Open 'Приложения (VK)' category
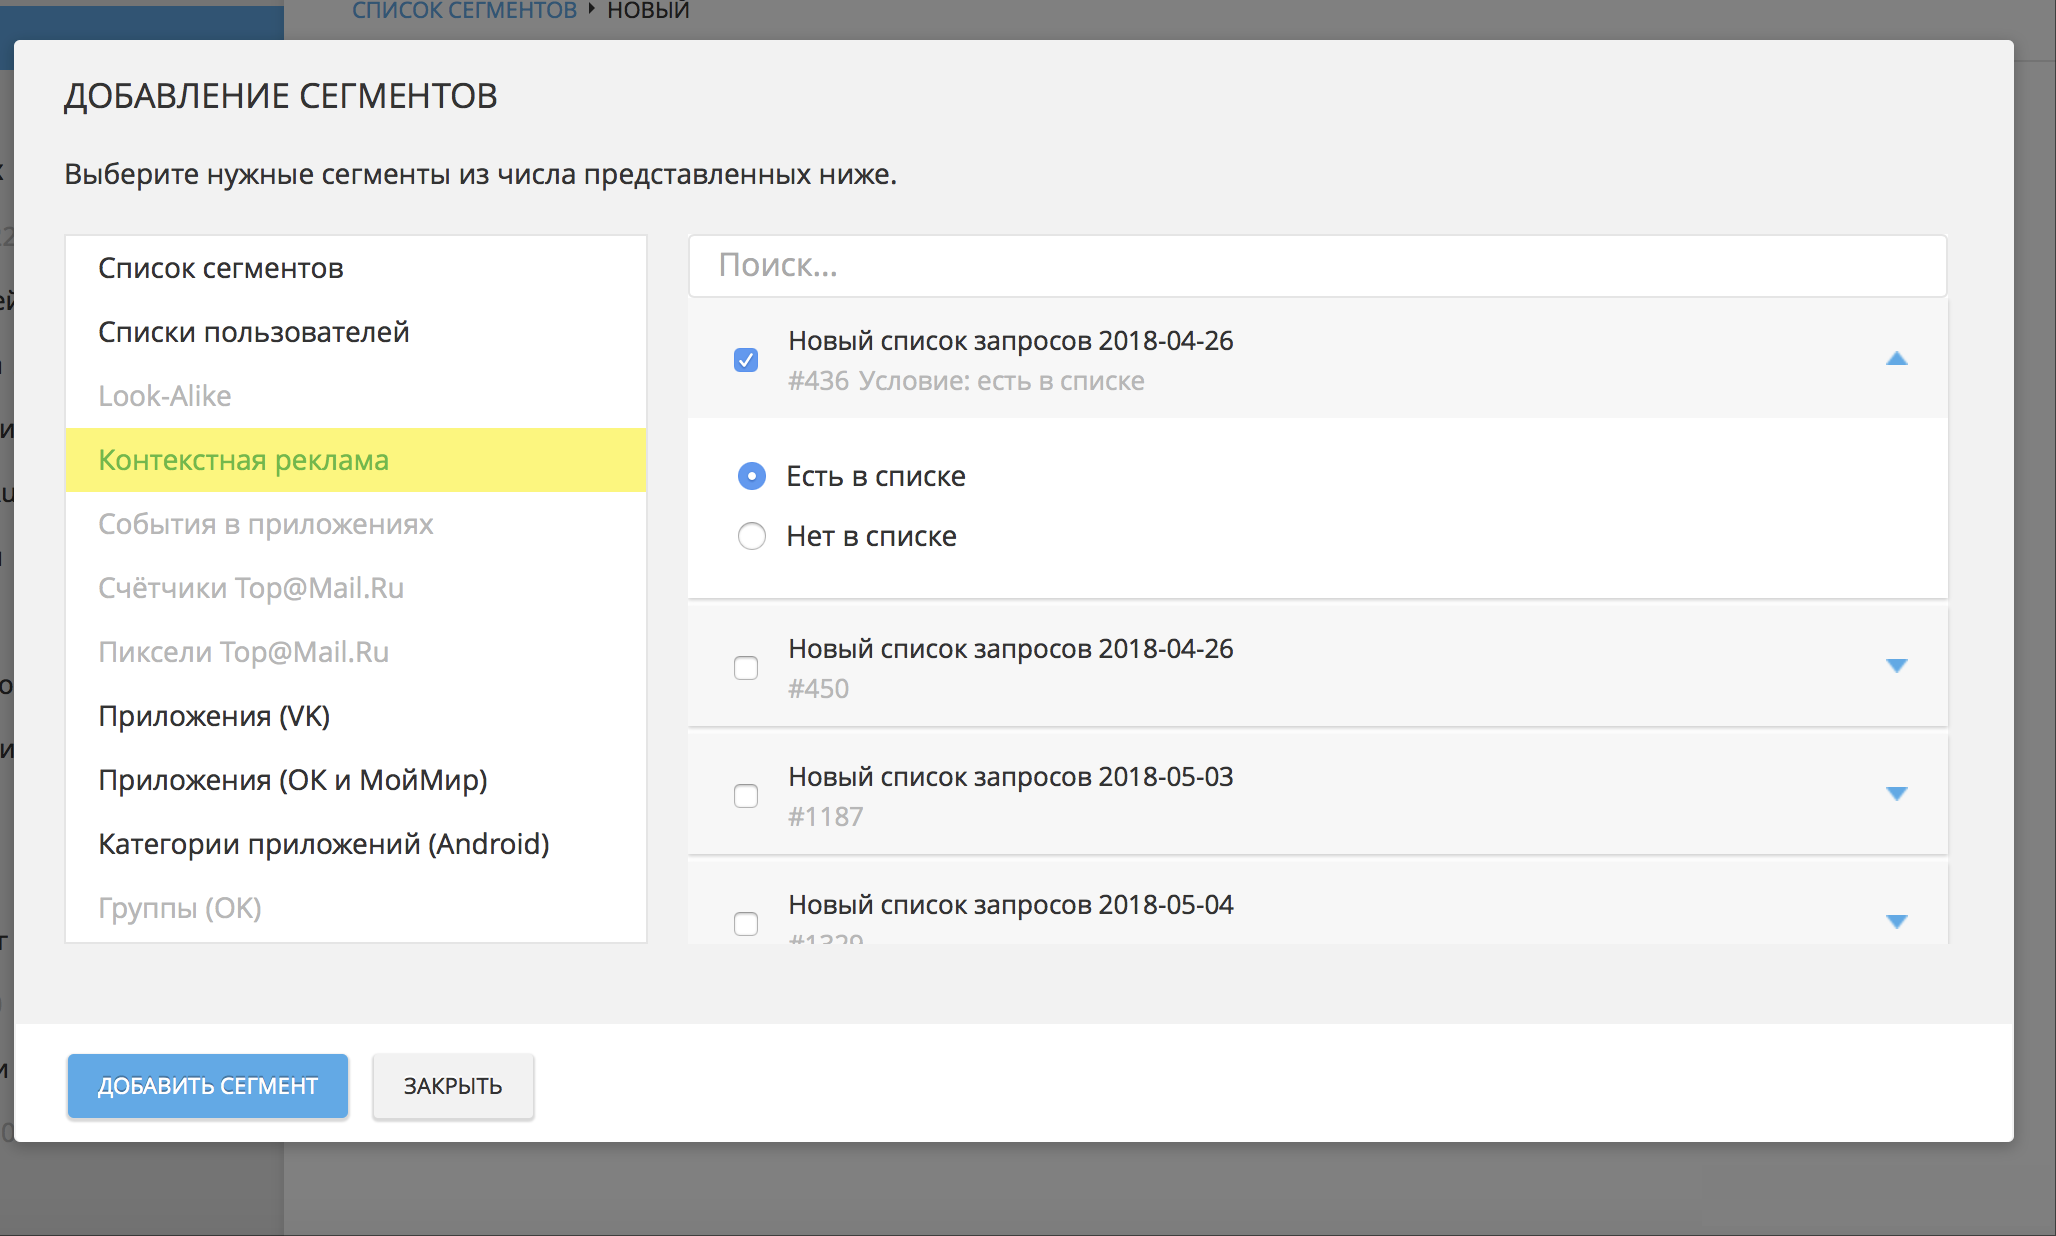This screenshot has width=2056, height=1236. [x=214, y=716]
